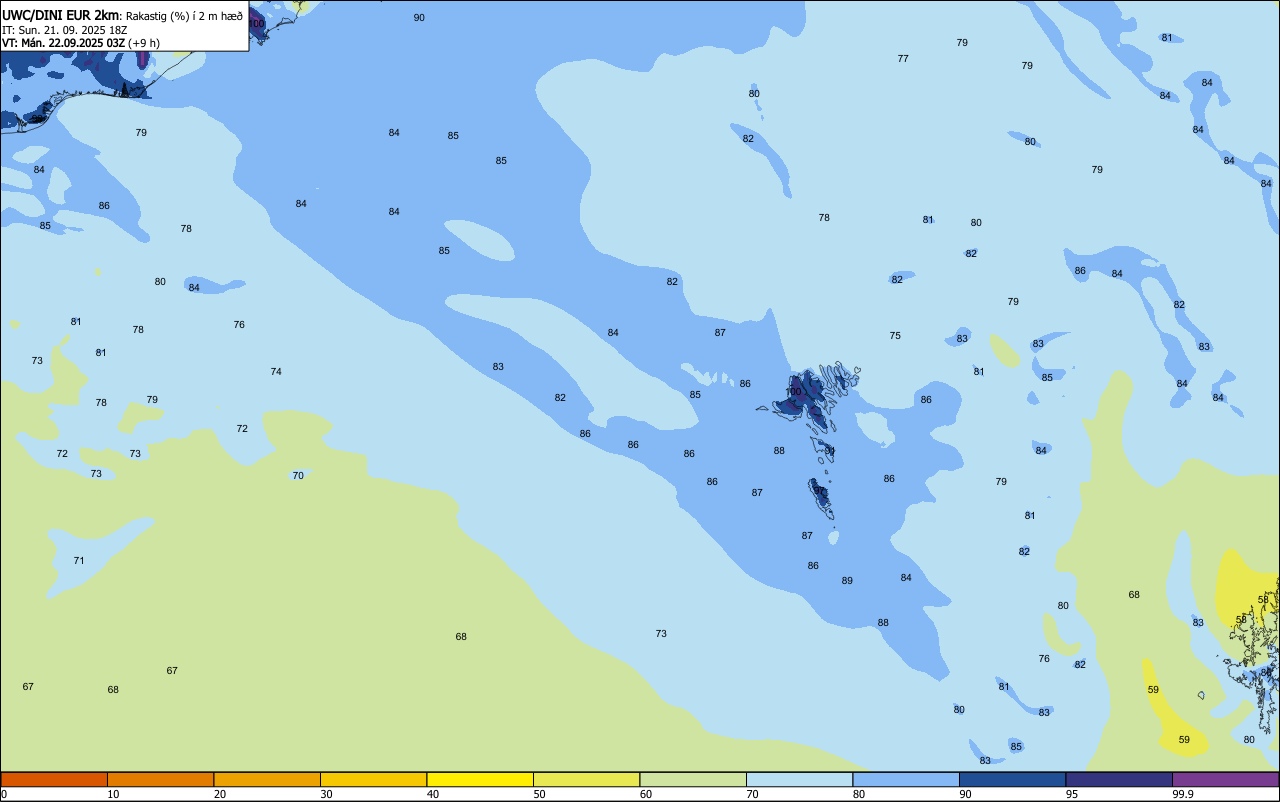
Task: Click the '75' humidity value on the map
Action: pyautogui.click(x=895, y=336)
